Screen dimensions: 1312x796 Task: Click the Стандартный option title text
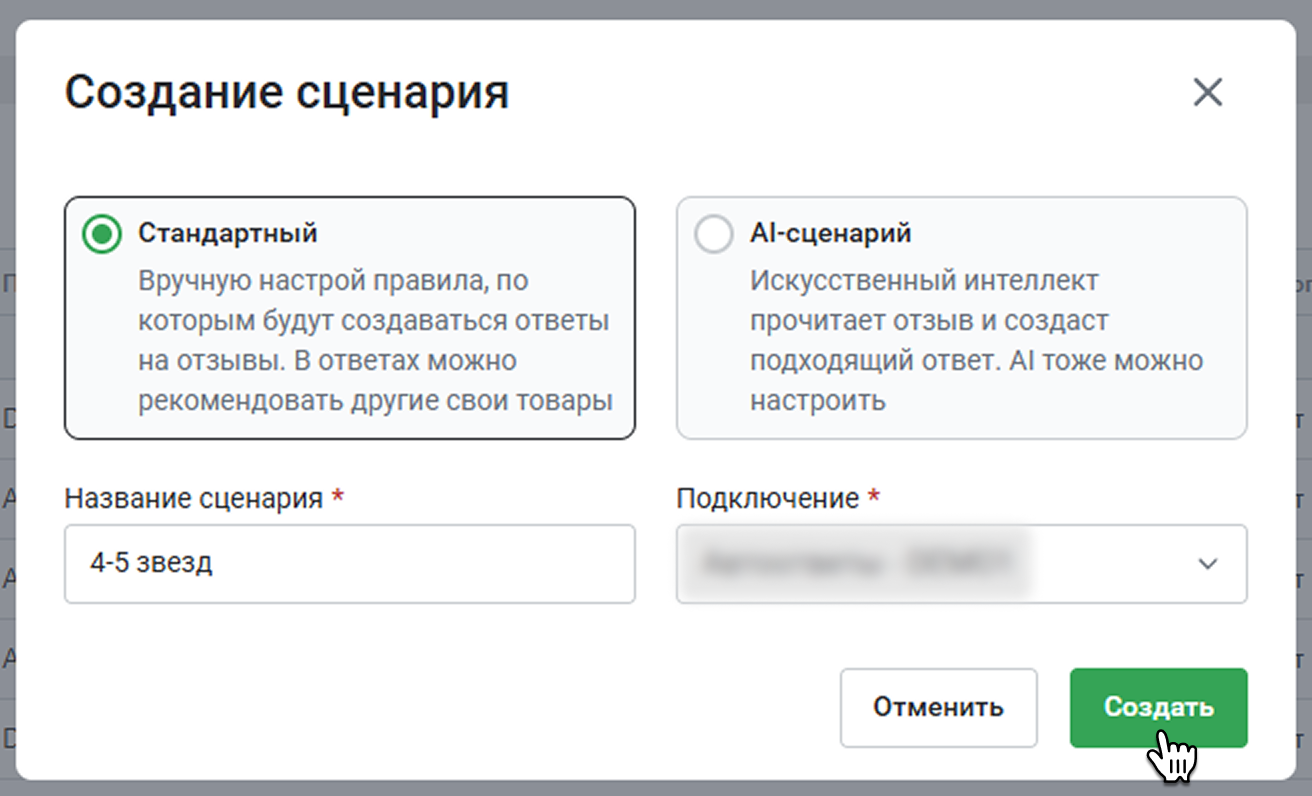click(x=227, y=233)
